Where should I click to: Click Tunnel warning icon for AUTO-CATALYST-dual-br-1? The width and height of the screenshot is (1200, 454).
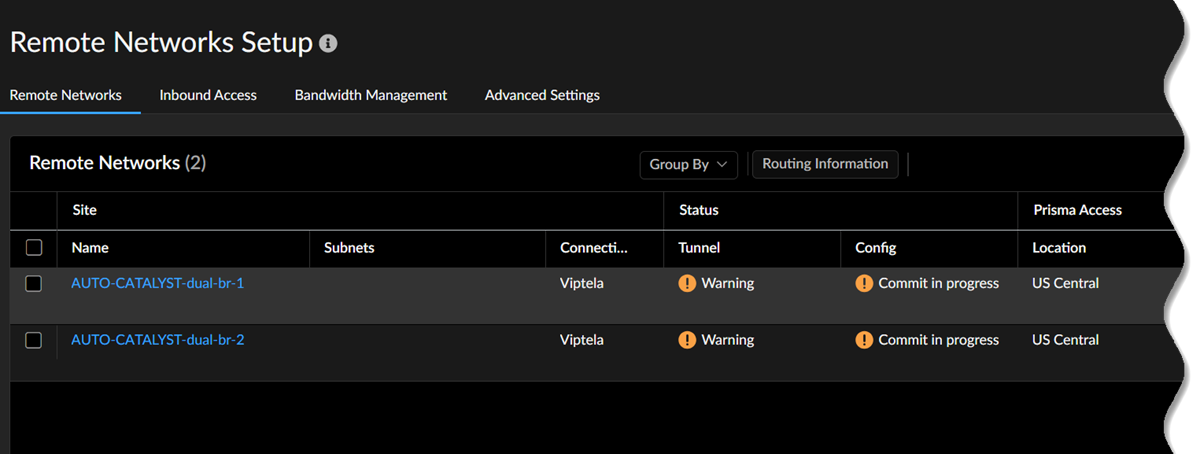tap(687, 283)
